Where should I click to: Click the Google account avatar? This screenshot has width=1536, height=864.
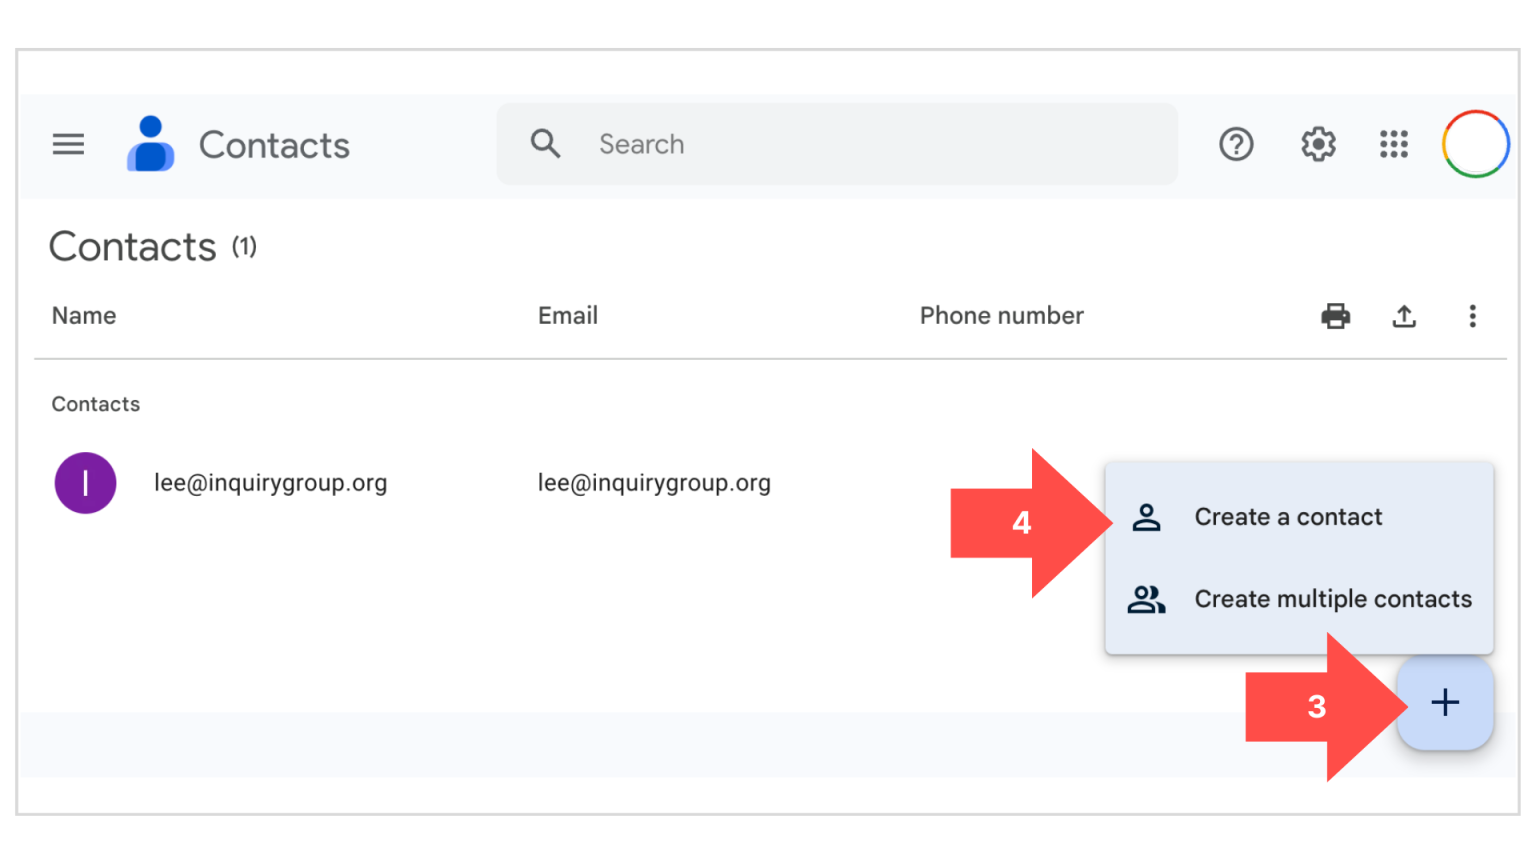(x=1475, y=145)
